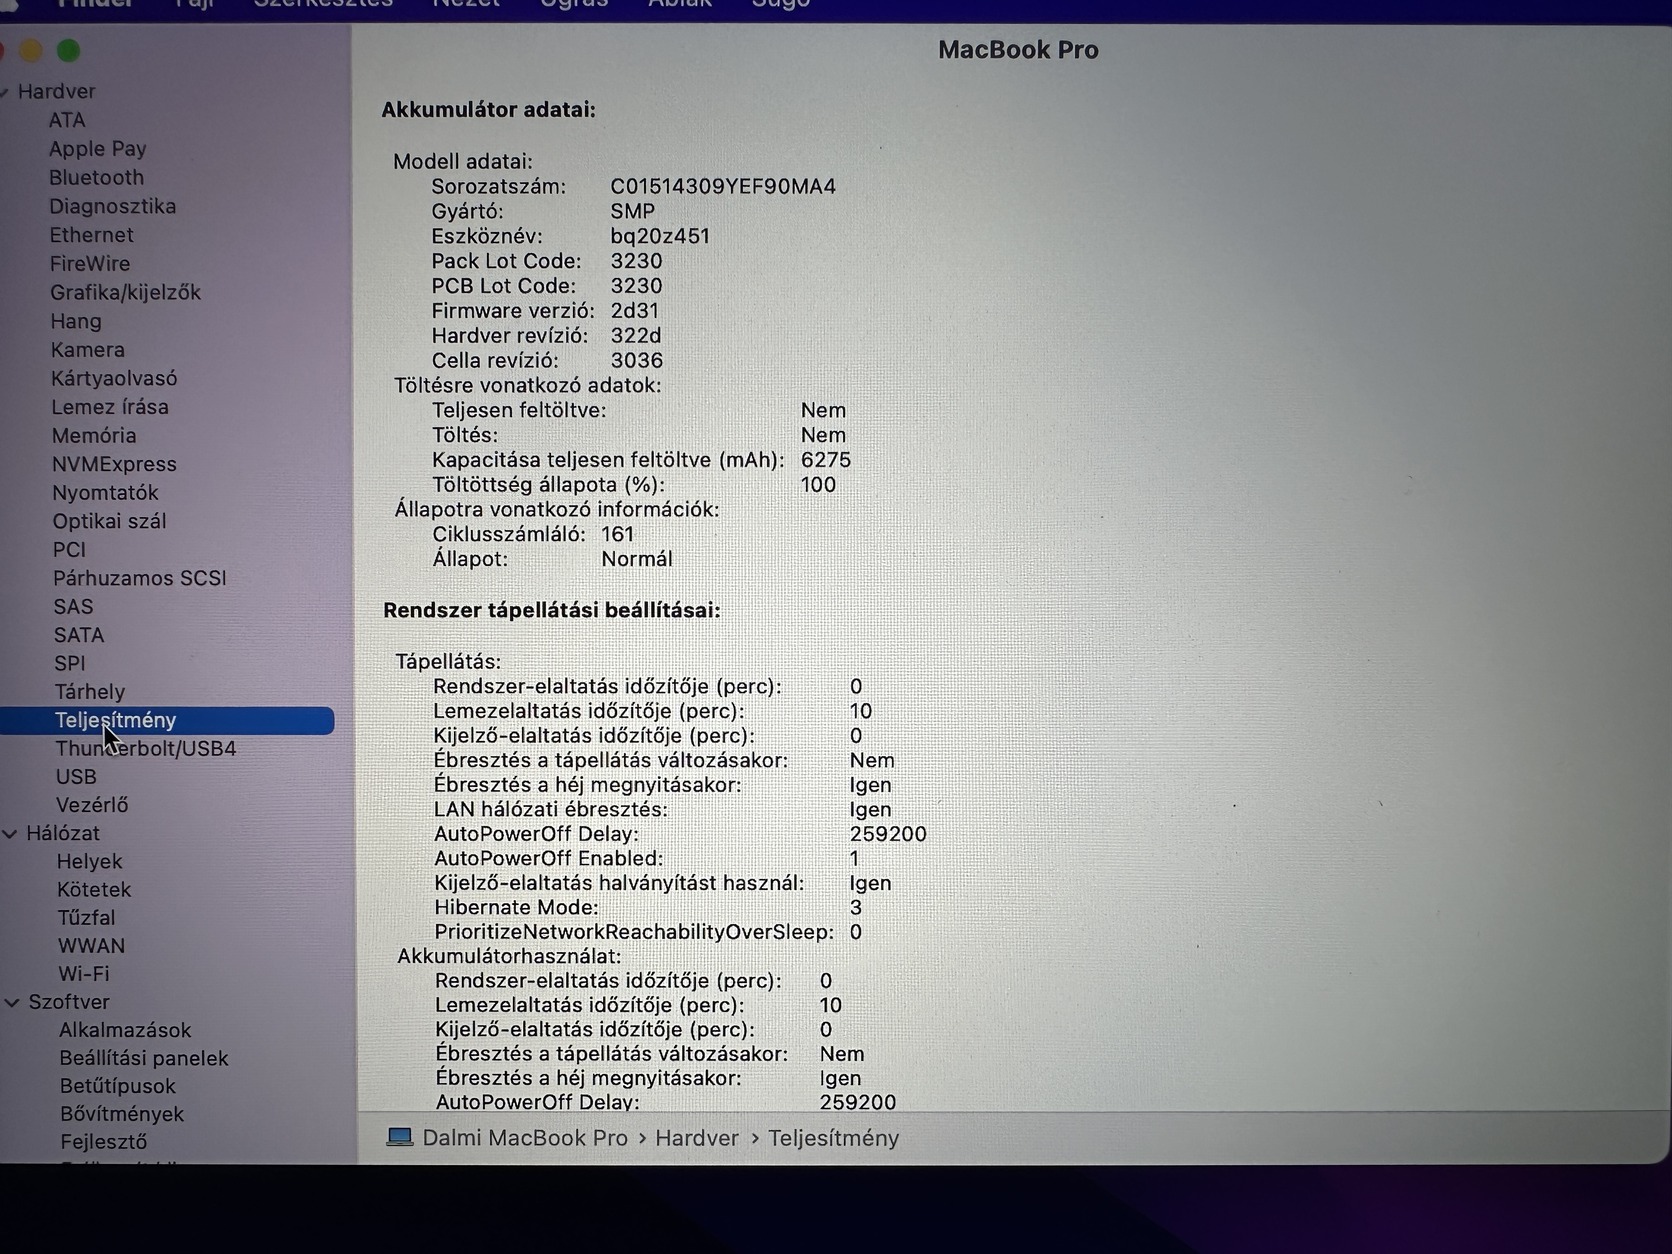
Task: Show the Betűtípusok section
Action: click(118, 1086)
